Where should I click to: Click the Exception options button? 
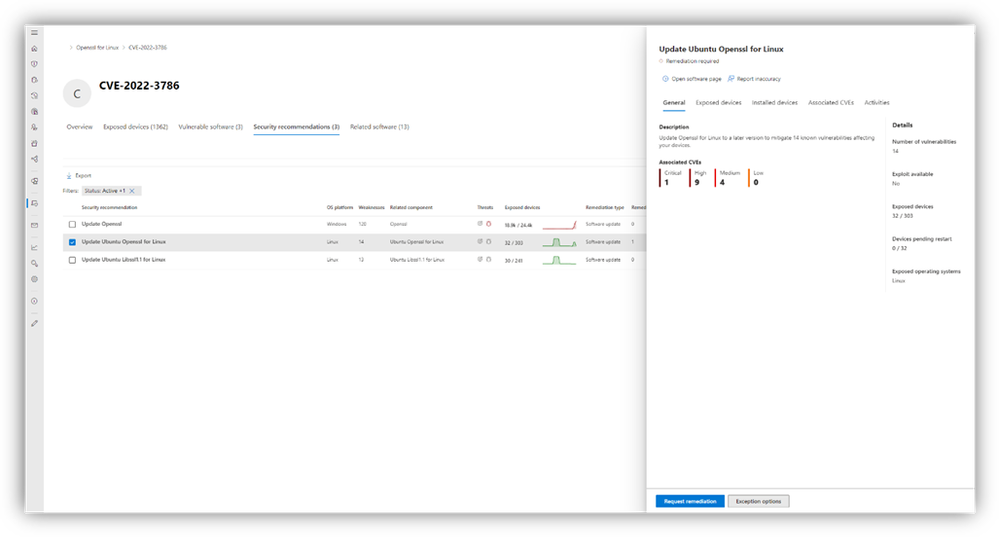click(758, 501)
